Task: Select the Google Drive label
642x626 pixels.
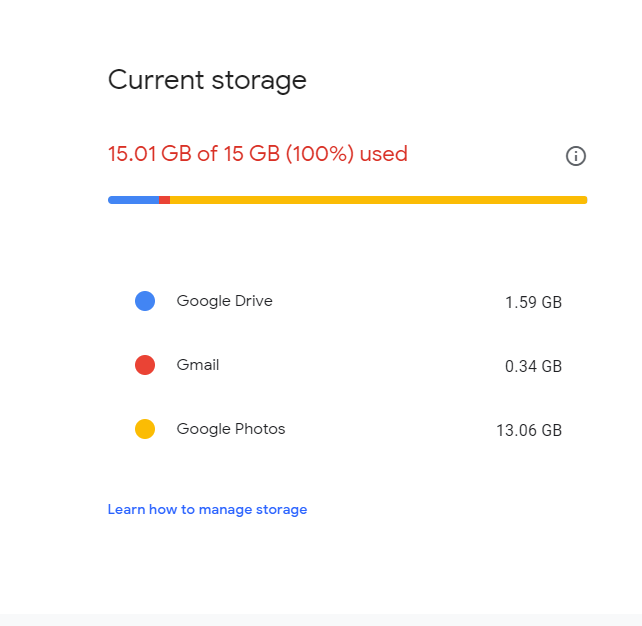Action: click(224, 301)
